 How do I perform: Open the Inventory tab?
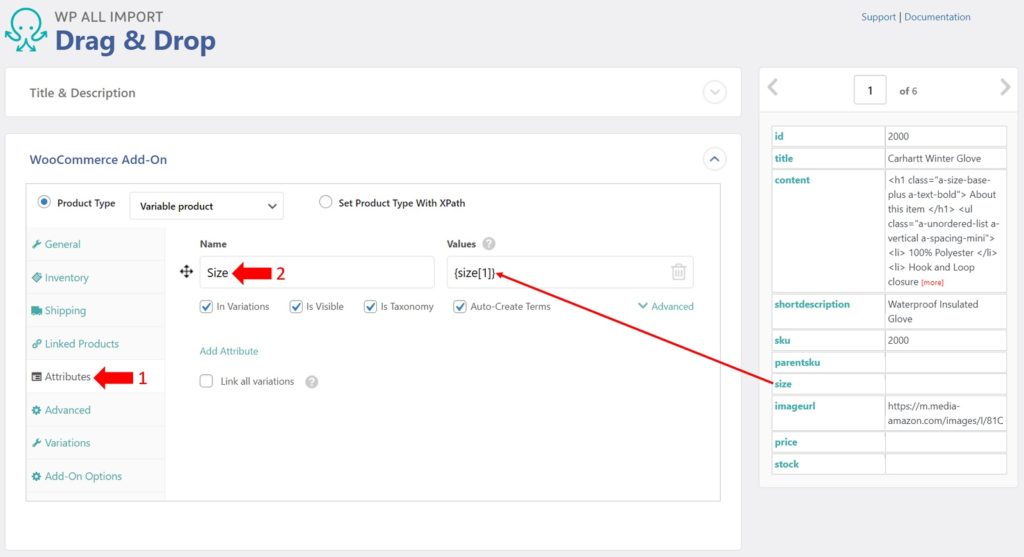[x=67, y=278]
